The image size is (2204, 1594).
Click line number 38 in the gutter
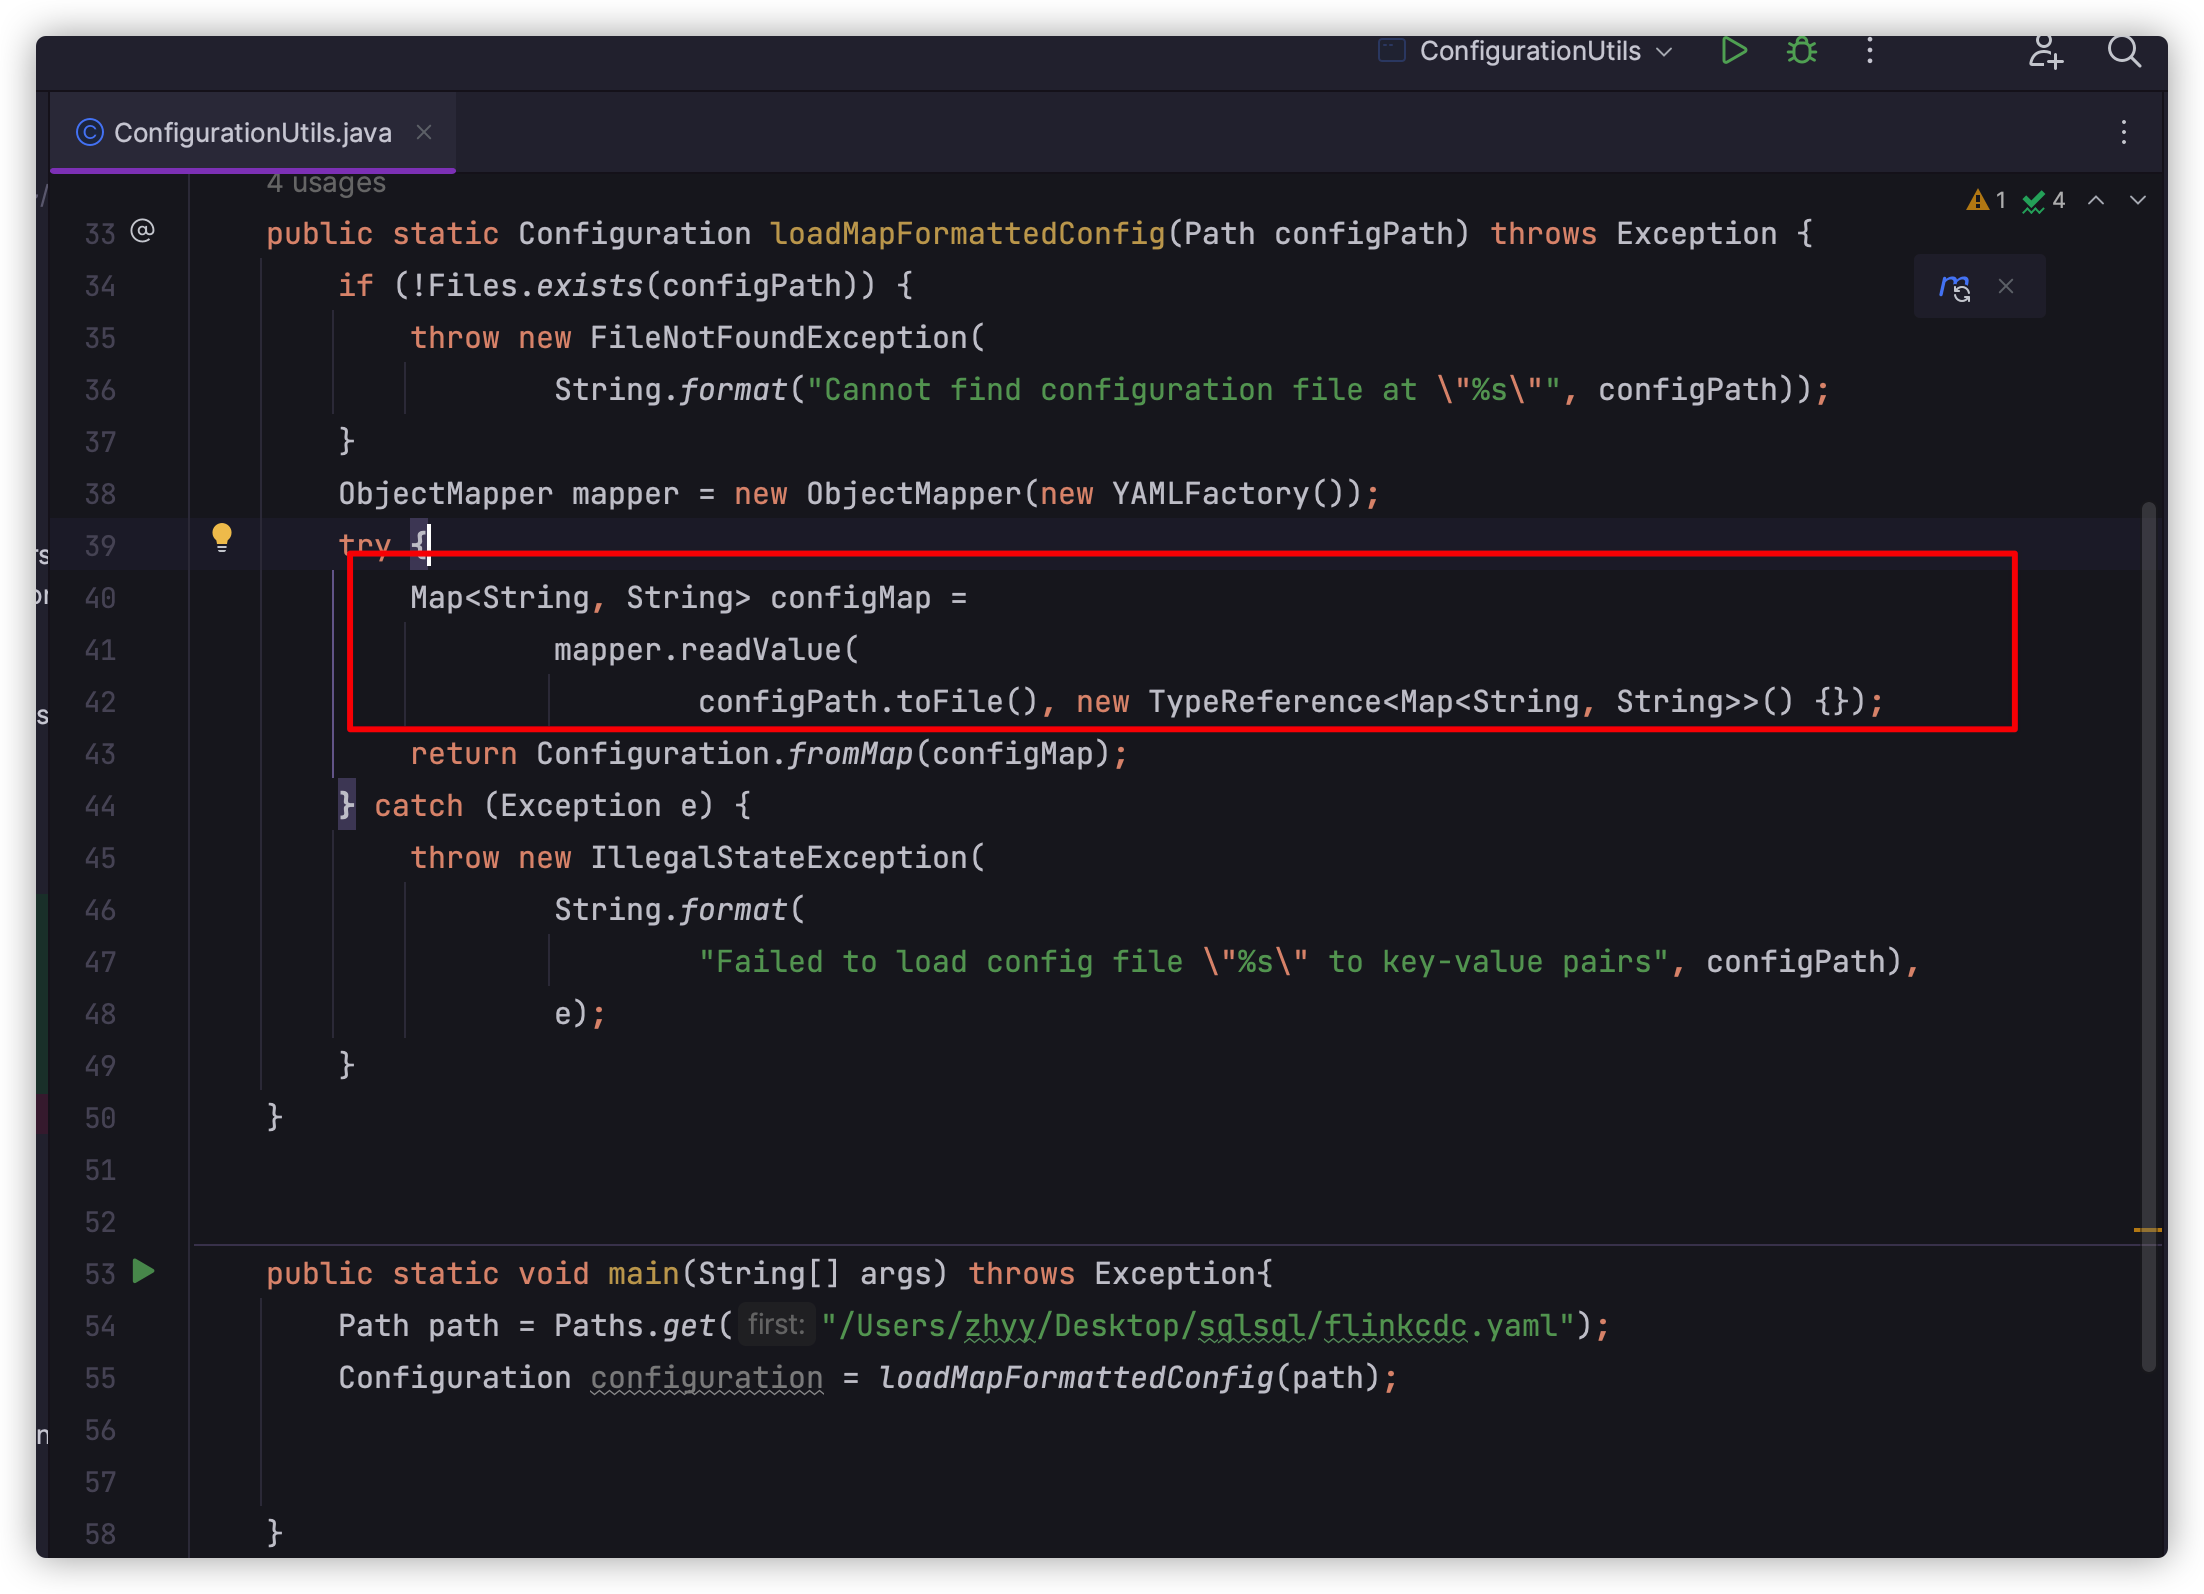pos(100,494)
